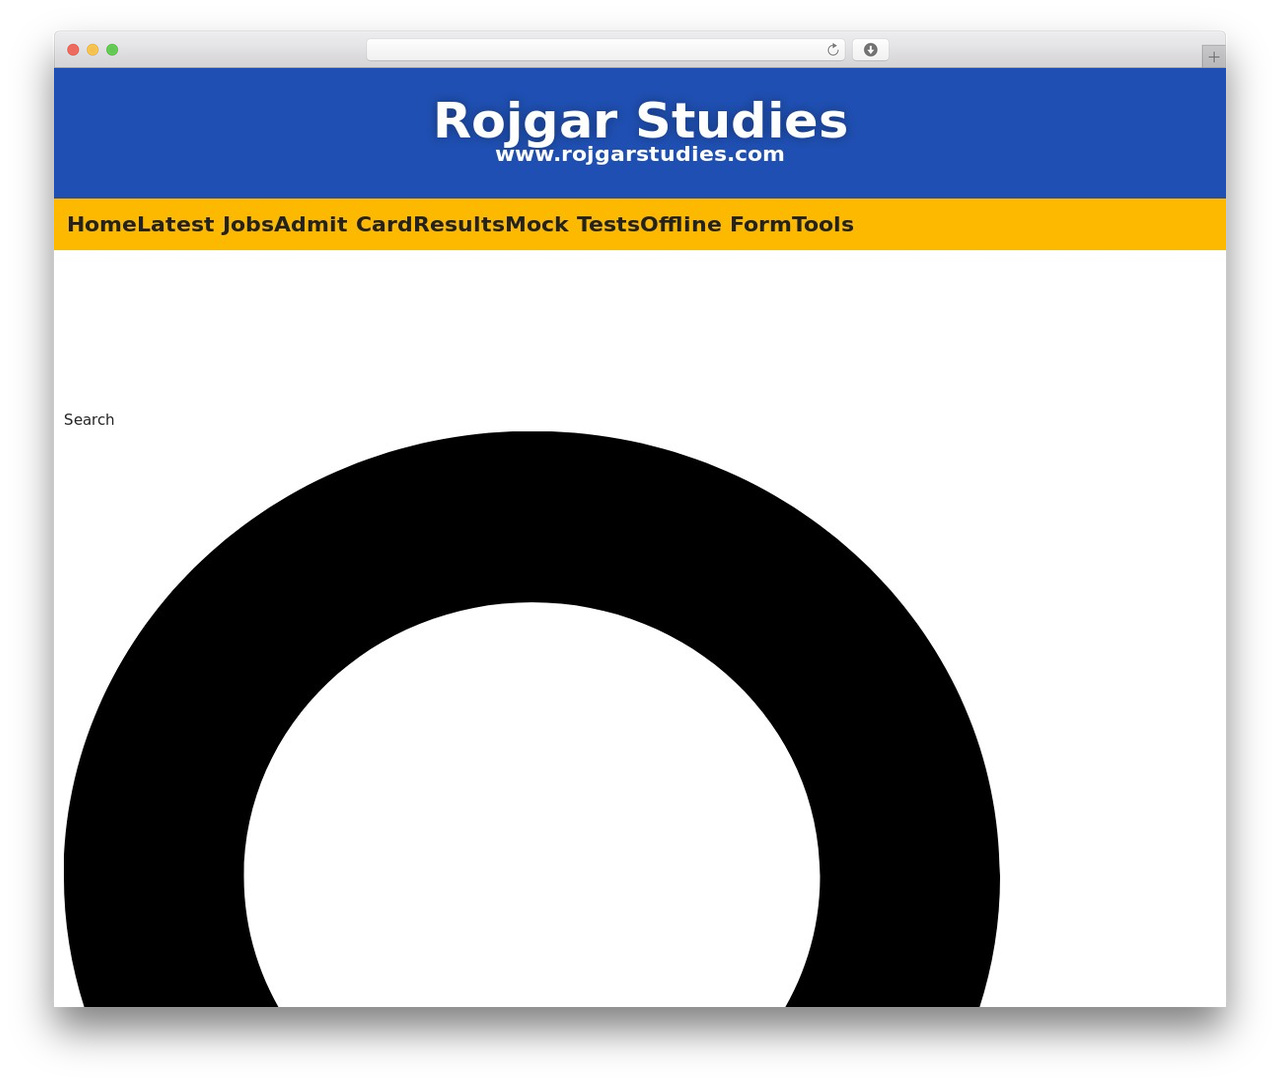Click the oversized search magnifier icon

pos(532,719)
